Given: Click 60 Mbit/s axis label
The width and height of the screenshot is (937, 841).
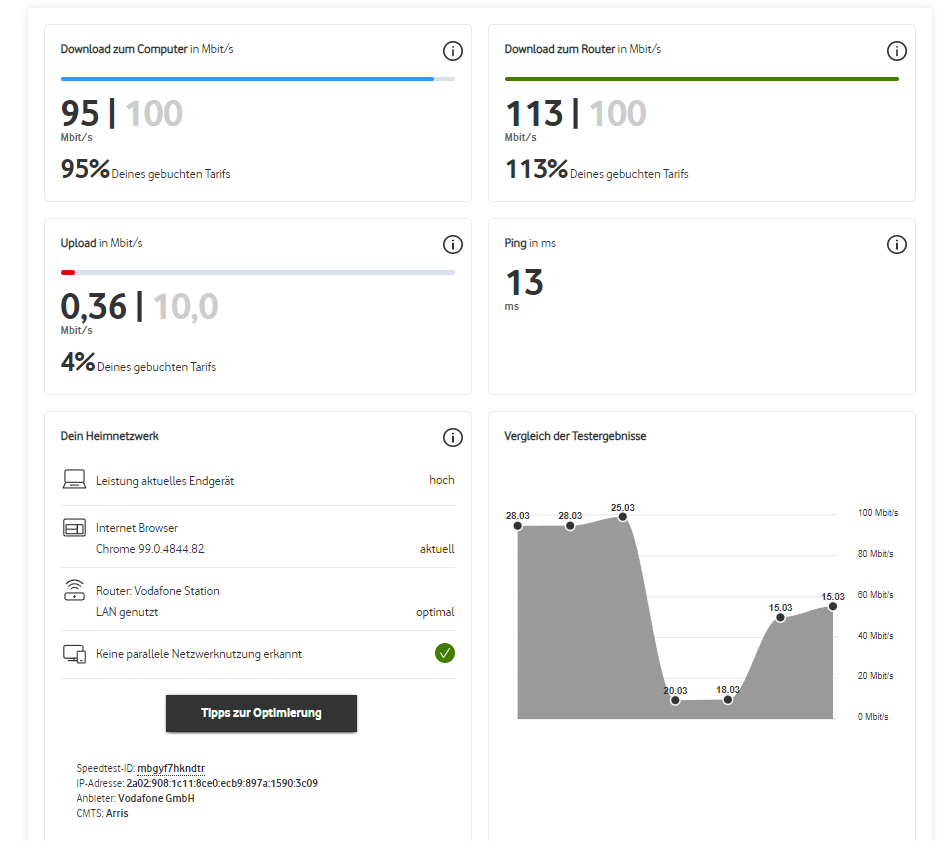Looking at the screenshot, I should pyautogui.click(x=875, y=595).
